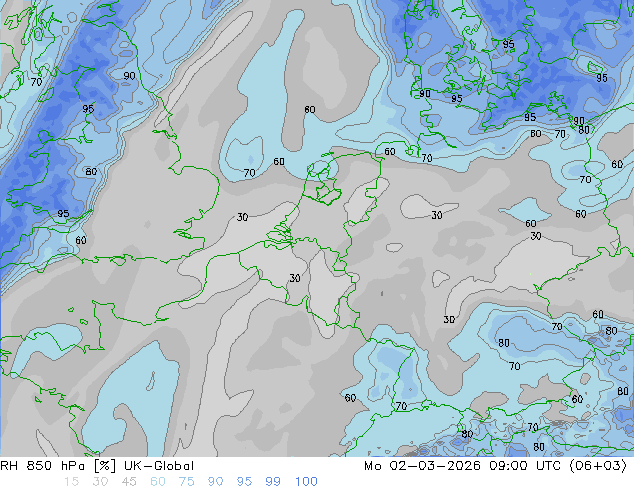The width and height of the screenshot is (634, 490).
Task: Click the legend value 99
Action: pyautogui.click(x=273, y=482)
